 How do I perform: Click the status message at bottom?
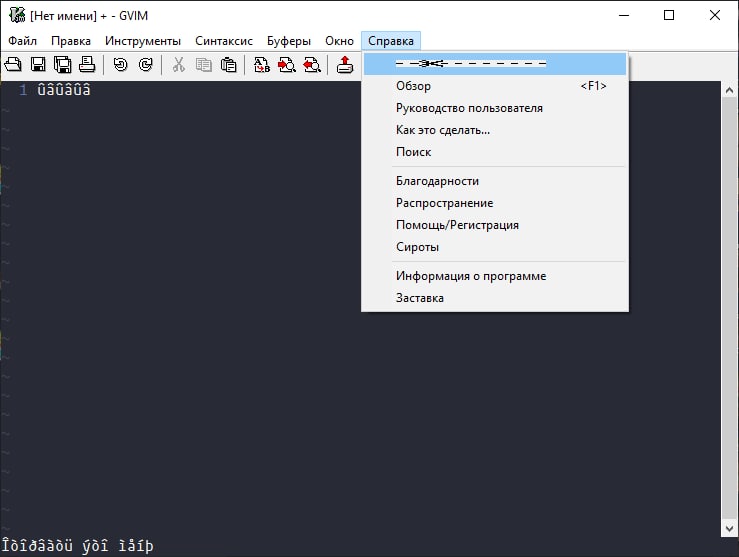pyautogui.click(x=78, y=546)
